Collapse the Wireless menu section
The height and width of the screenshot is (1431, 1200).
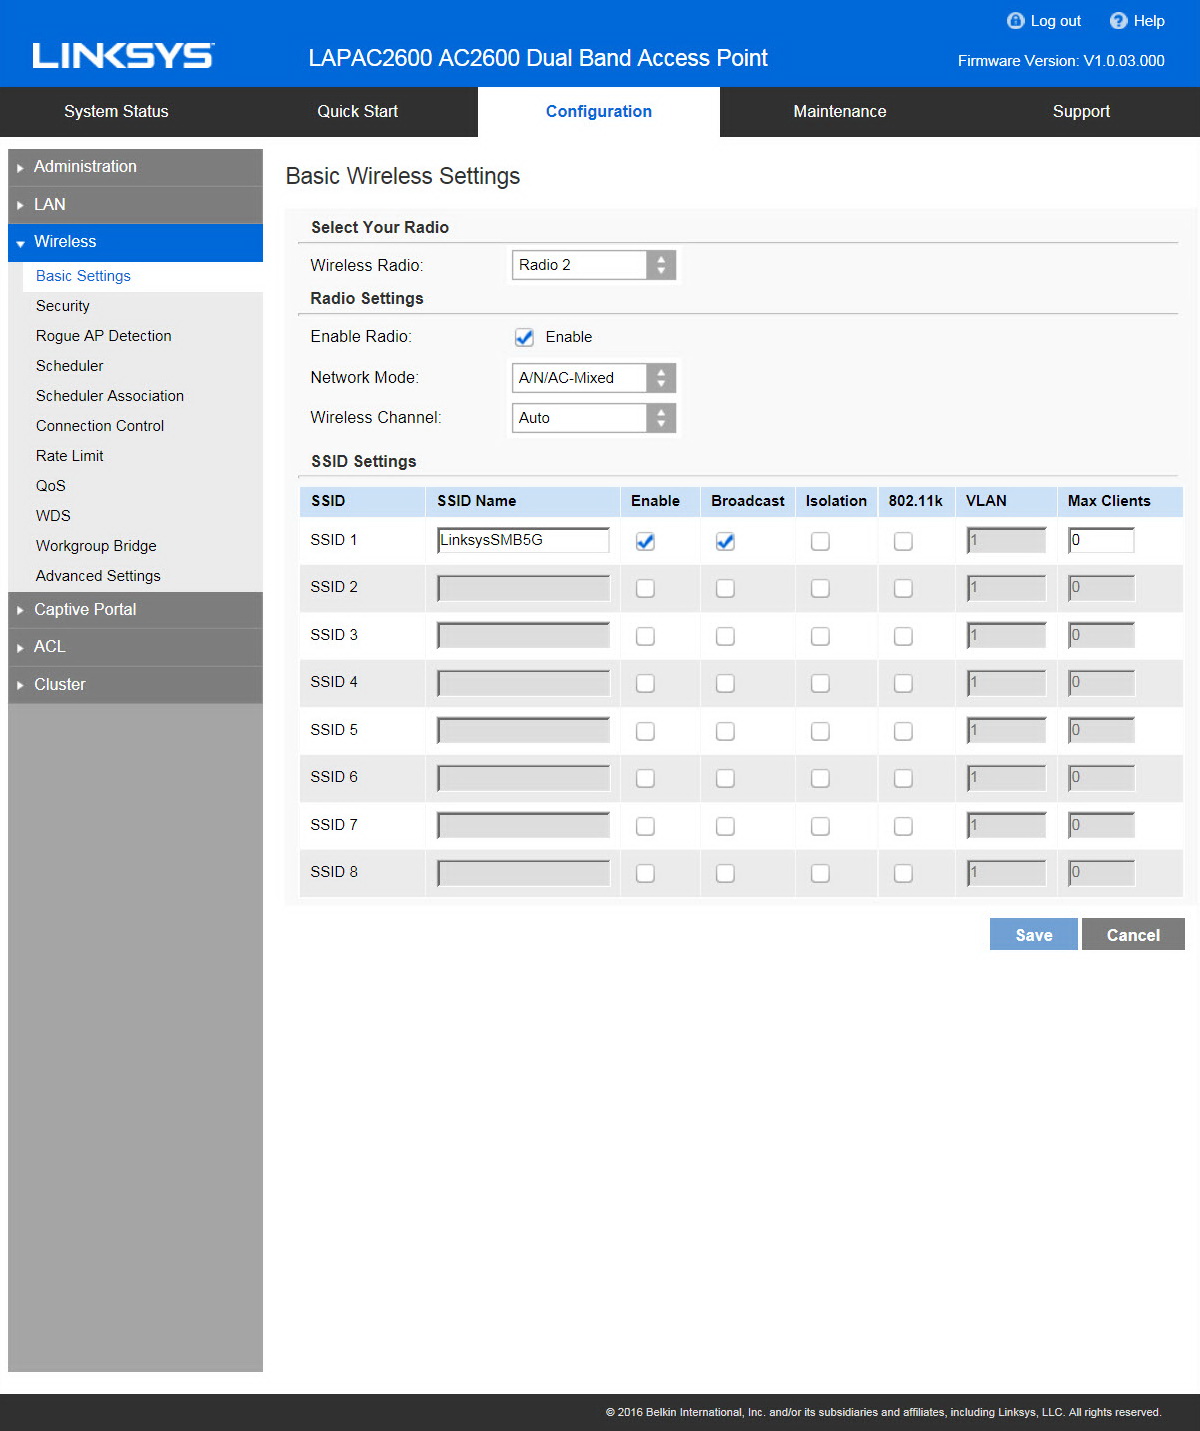[135, 242]
